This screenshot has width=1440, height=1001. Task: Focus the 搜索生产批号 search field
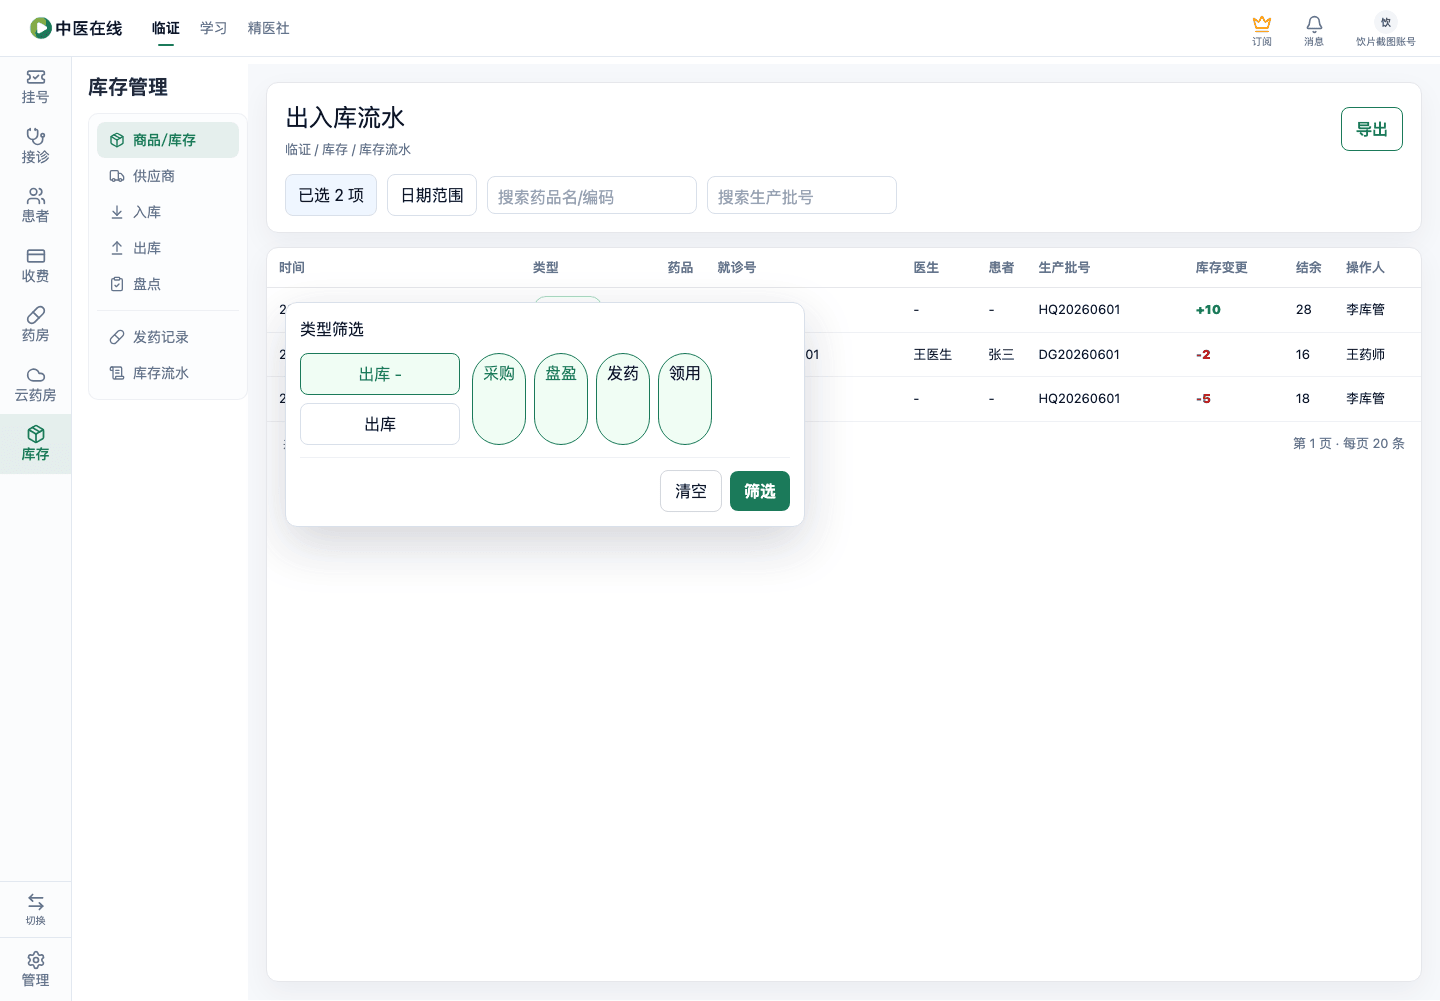tap(802, 196)
